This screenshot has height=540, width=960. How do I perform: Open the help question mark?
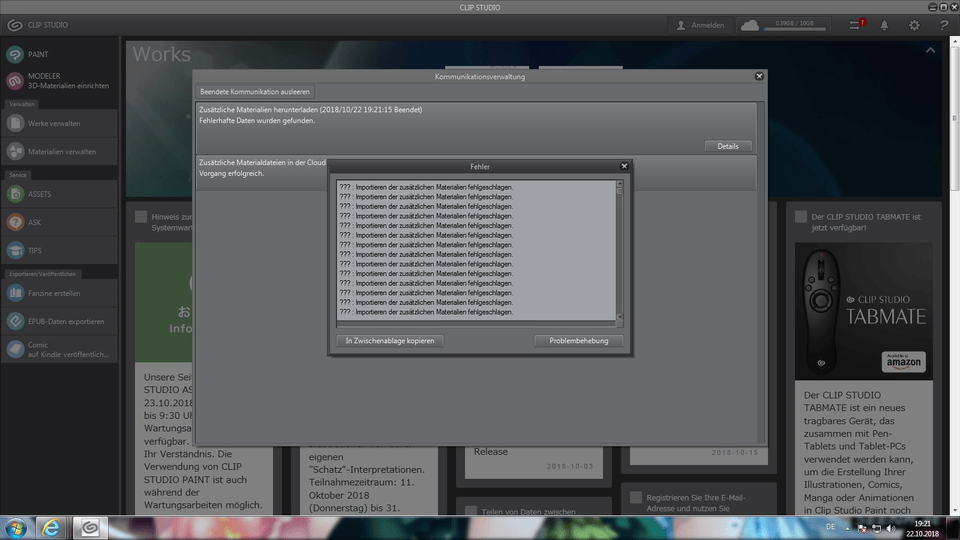tap(943, 25)
